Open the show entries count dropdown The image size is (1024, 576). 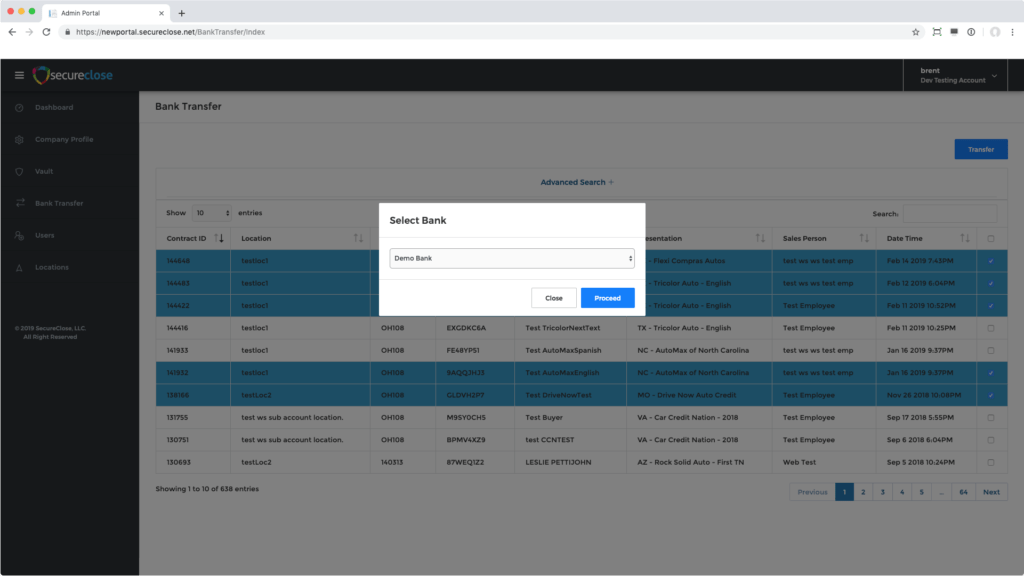212,213
